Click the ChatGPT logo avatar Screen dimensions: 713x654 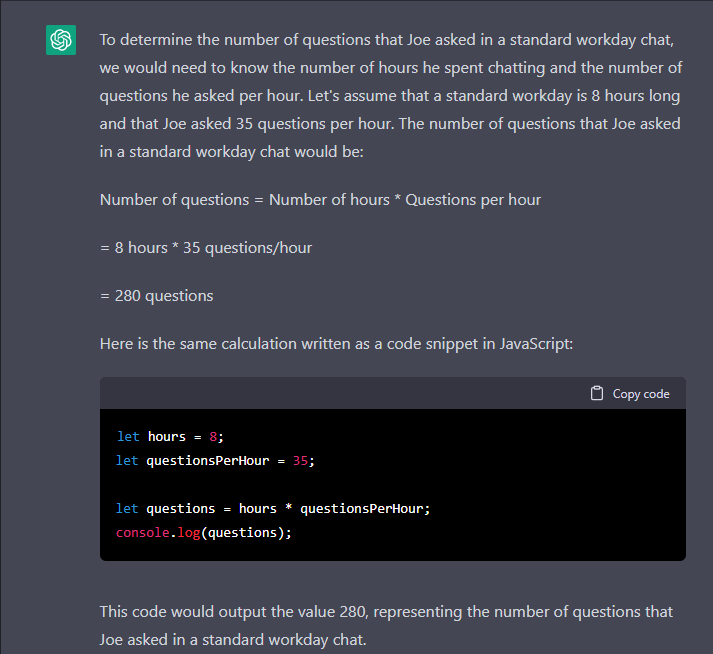click(x=61, y=40)
